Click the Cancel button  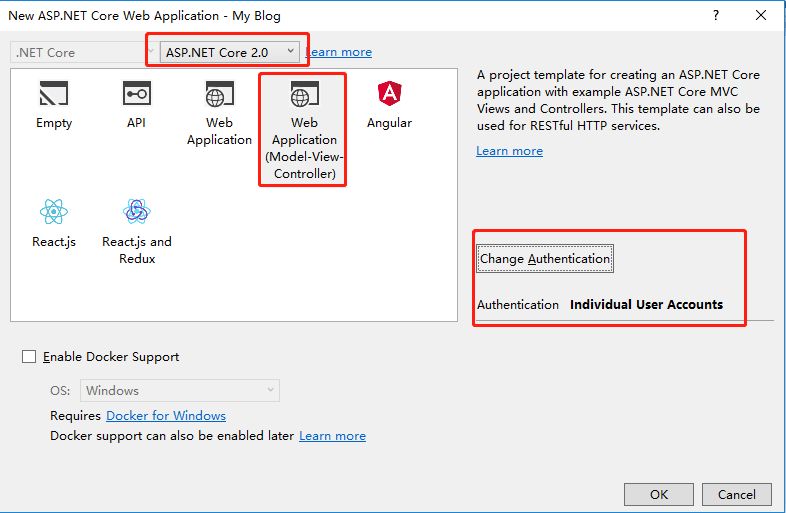pyautogui.click(x=736, y=494)
